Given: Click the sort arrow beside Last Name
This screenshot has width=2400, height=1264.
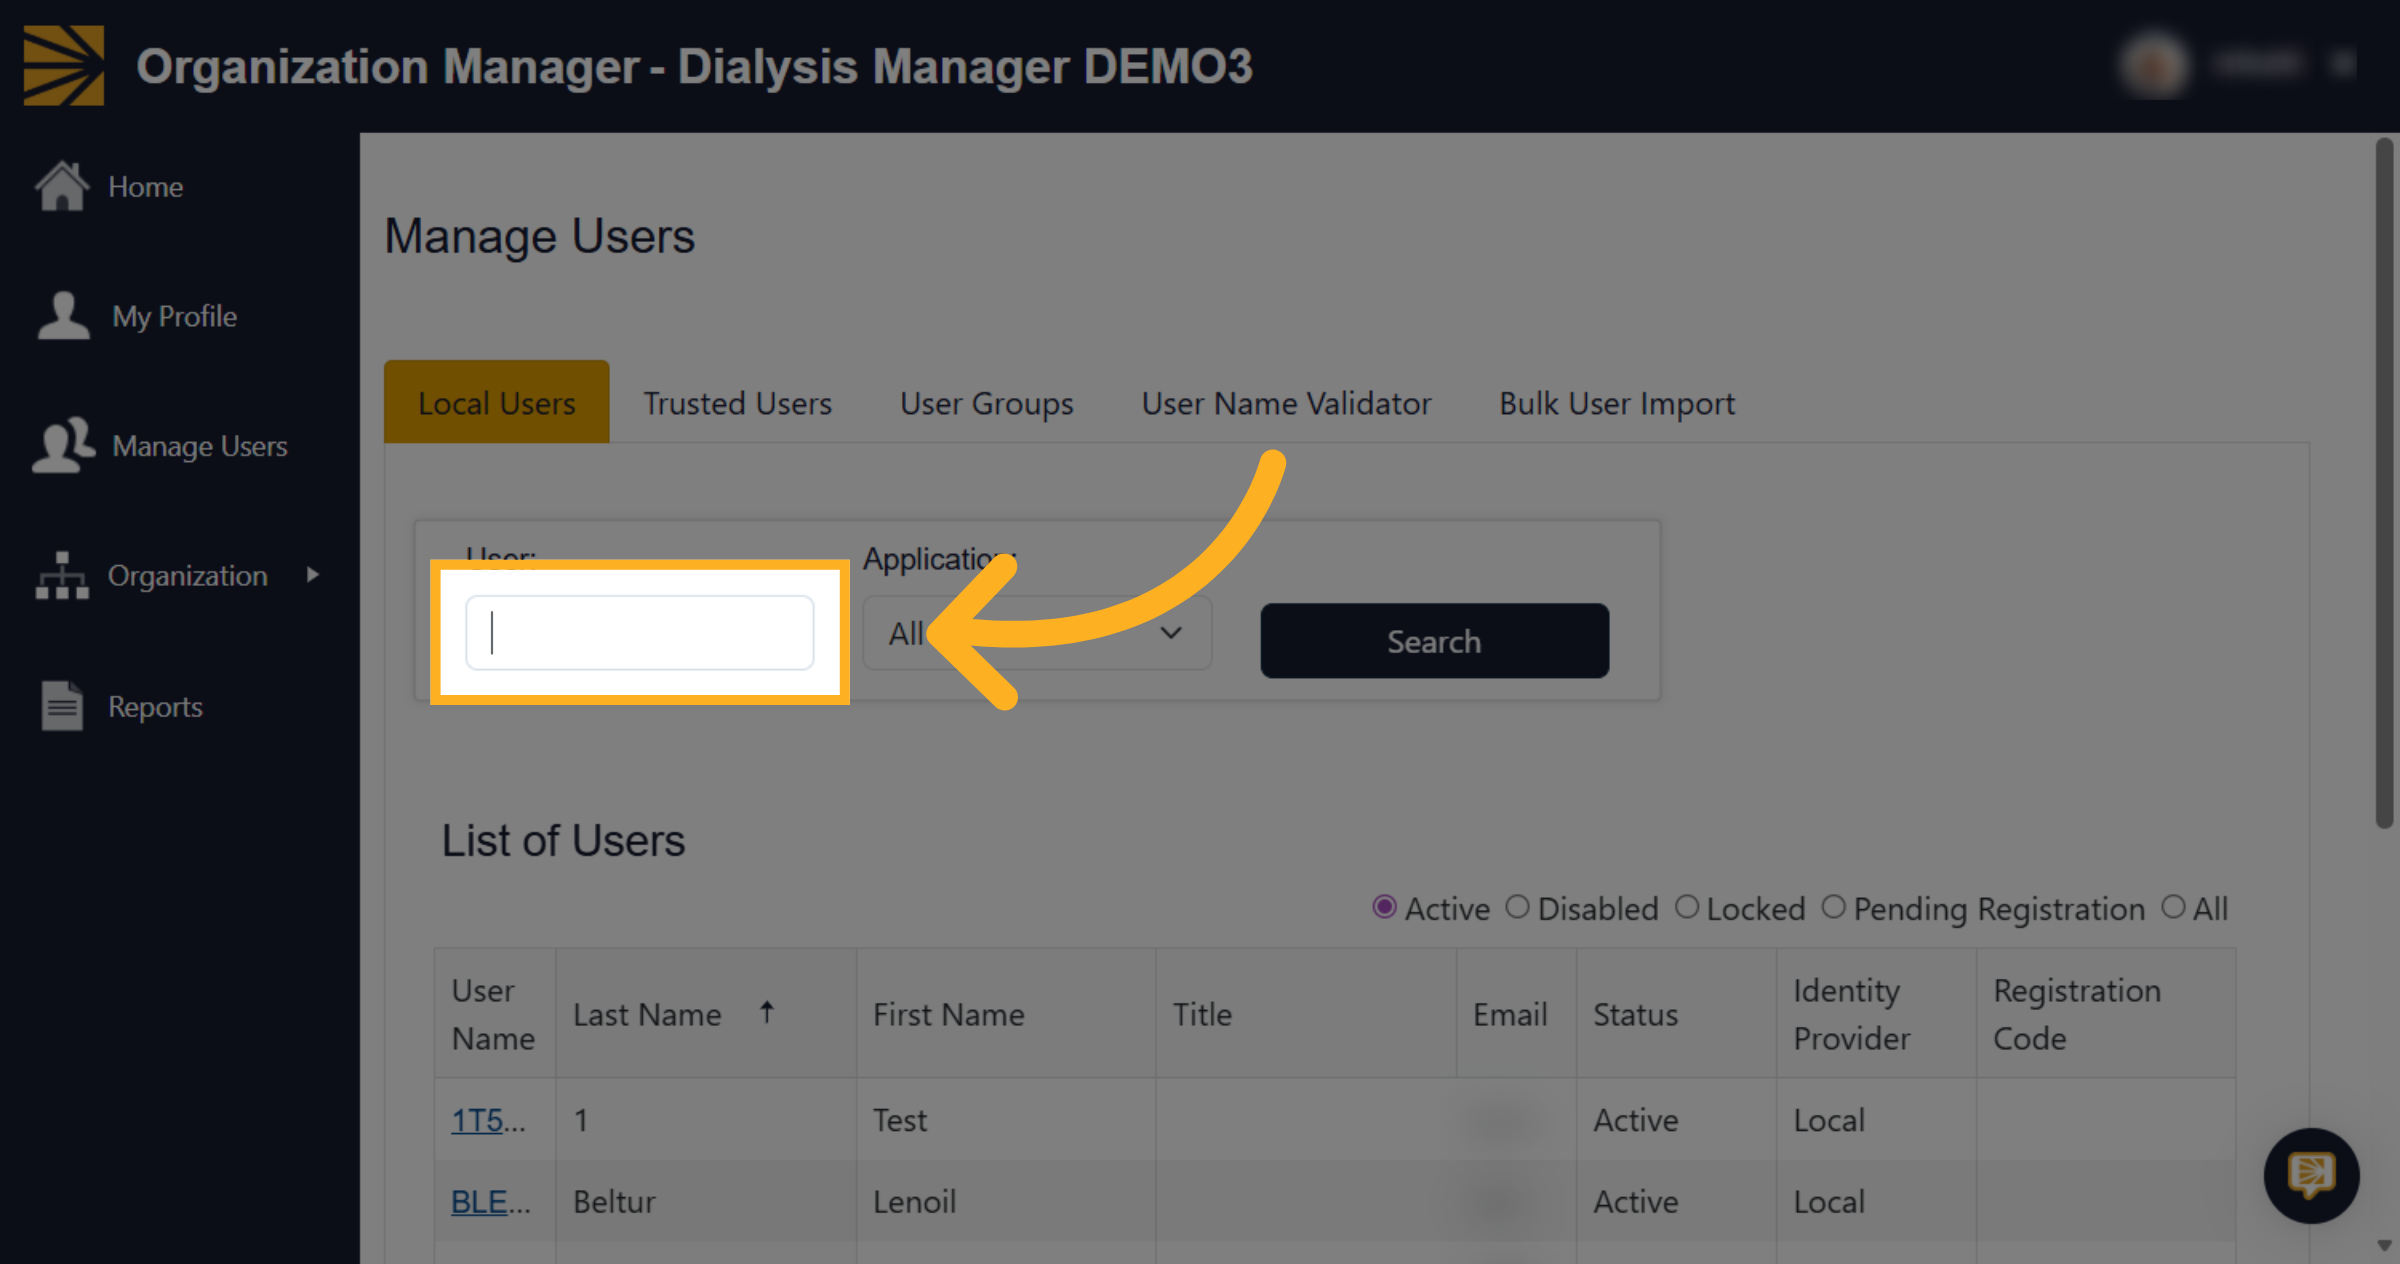Looking at the screenshot, I should click(x=767, y=1012).
